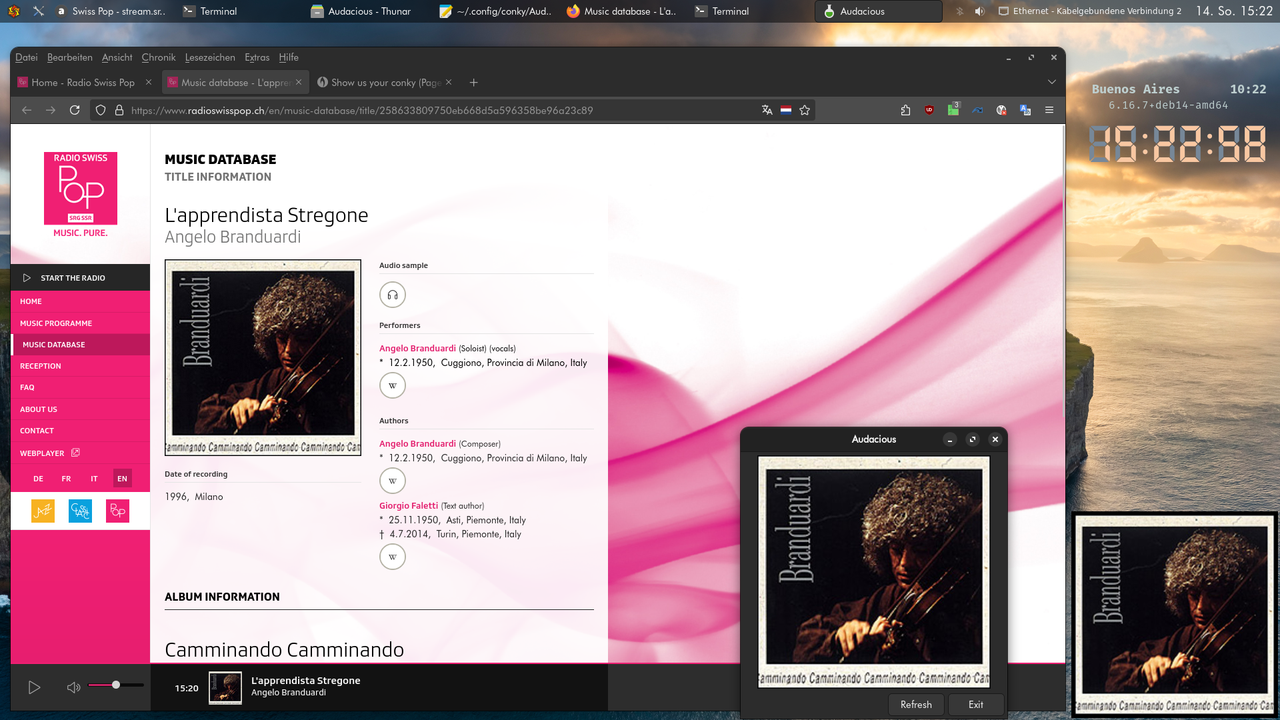Switch site language to DE
Image resolution: width=1280 pixels, height=720 pixels.
coord(38,479)
